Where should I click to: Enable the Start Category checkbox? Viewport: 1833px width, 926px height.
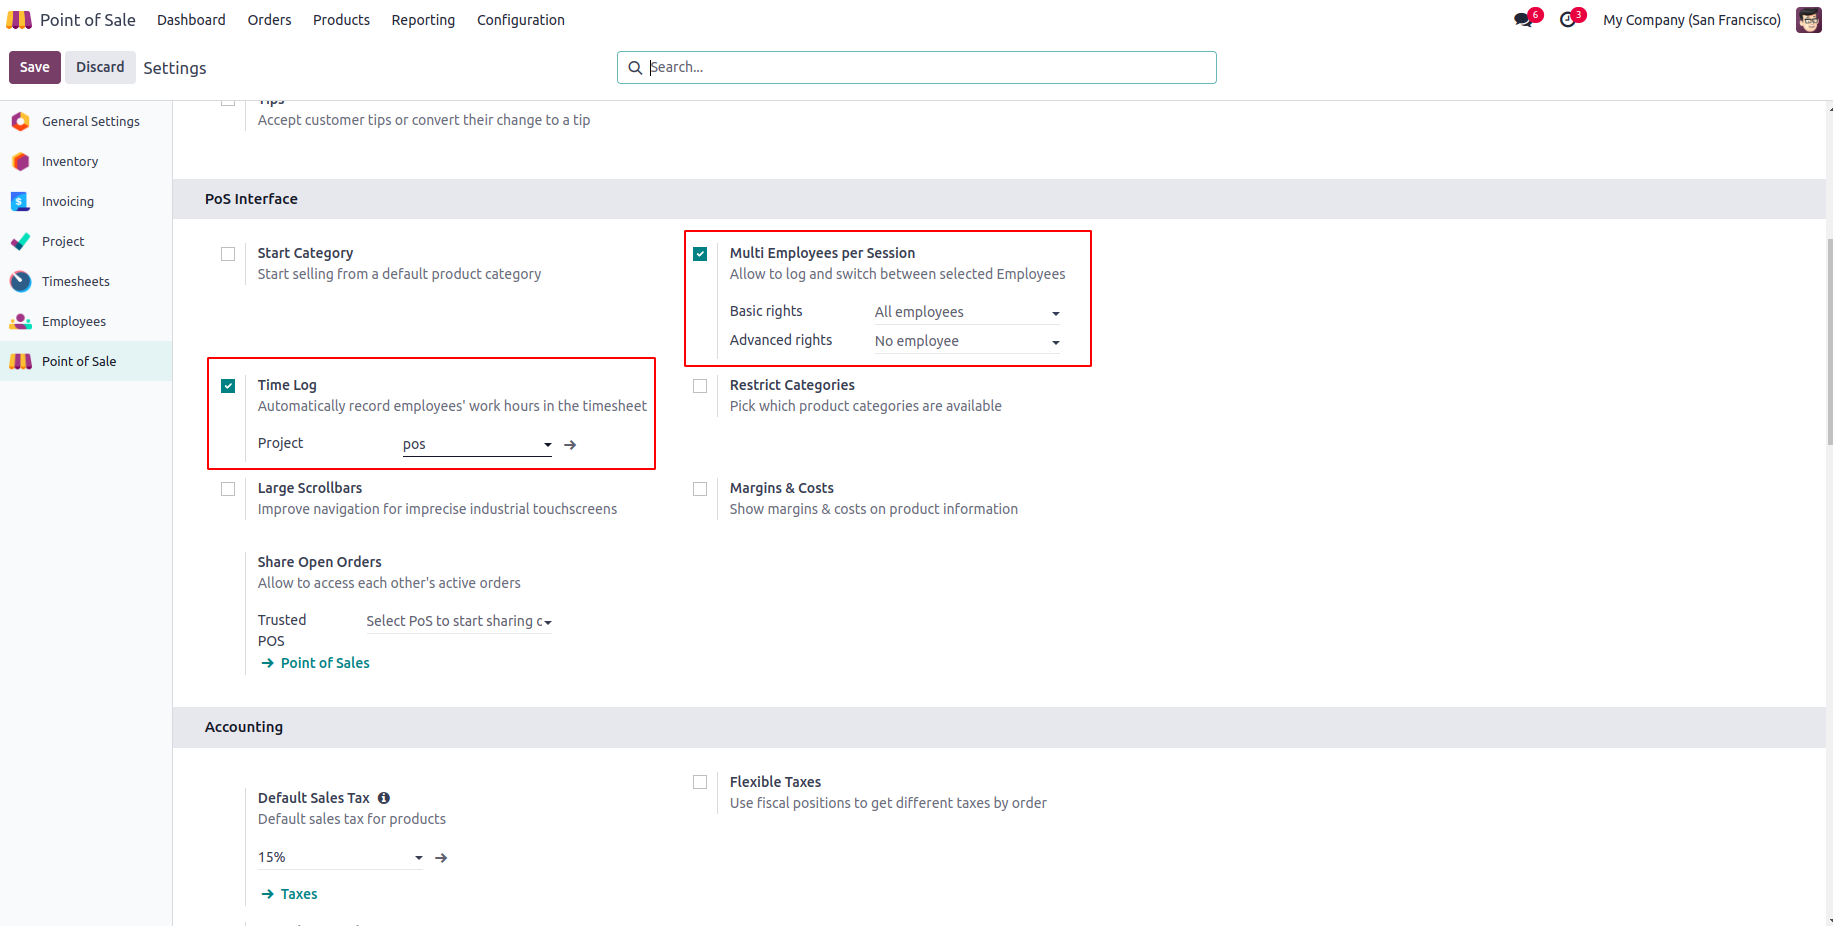(x=228, y=254)
